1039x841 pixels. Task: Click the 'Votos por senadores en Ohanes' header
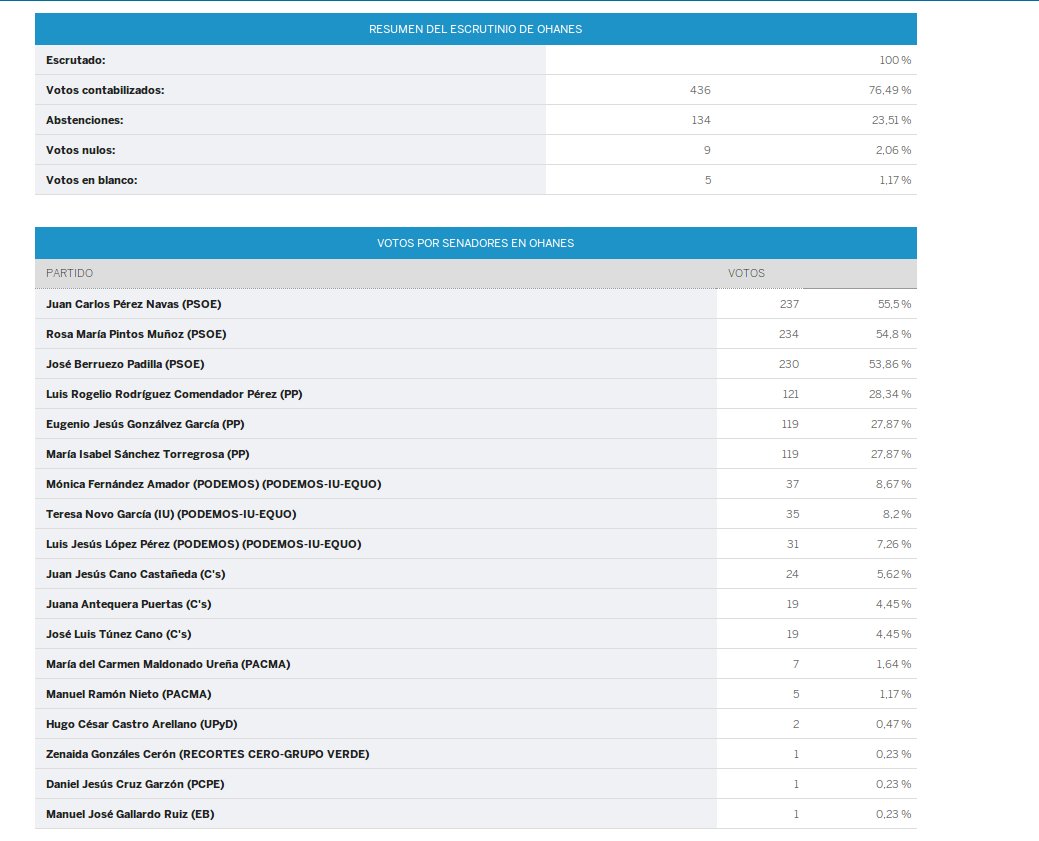tap(475, 243)
